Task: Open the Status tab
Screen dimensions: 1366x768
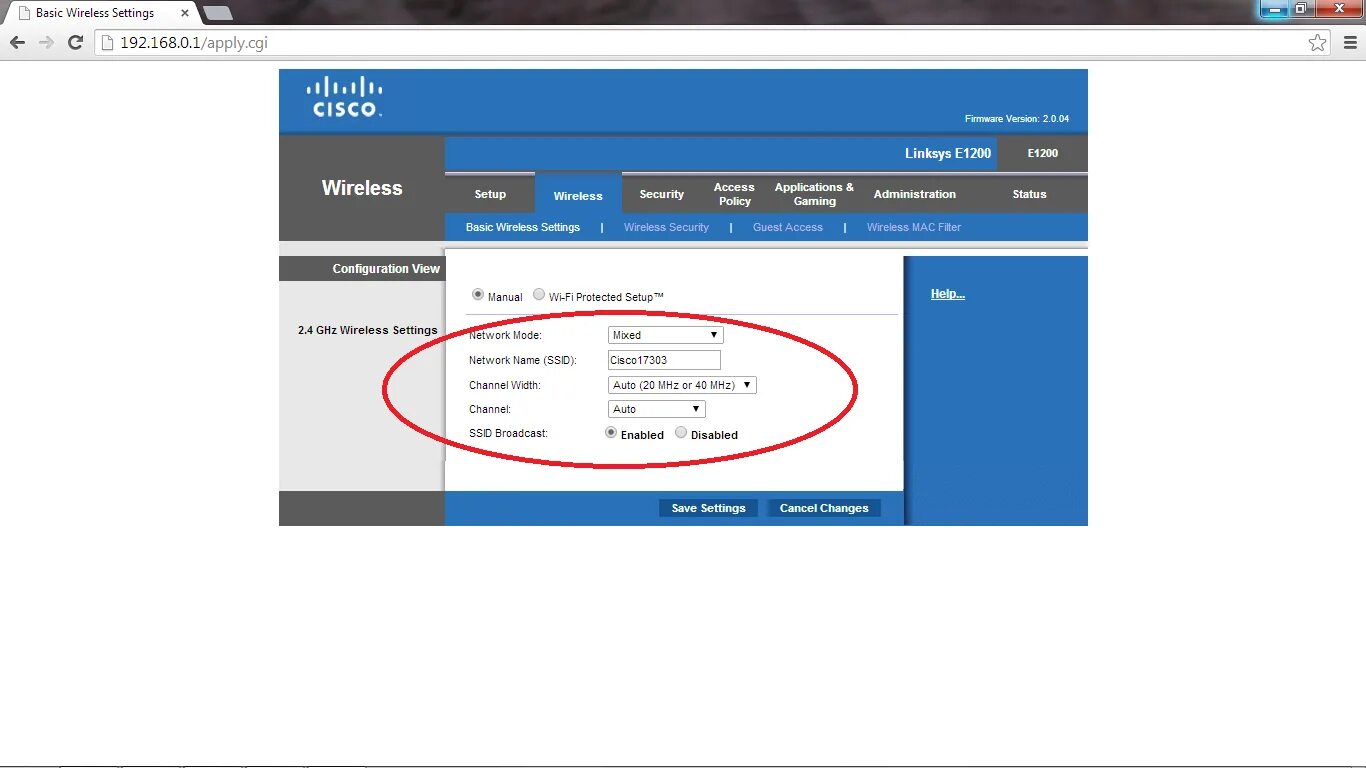Action: coord(1029,194)
